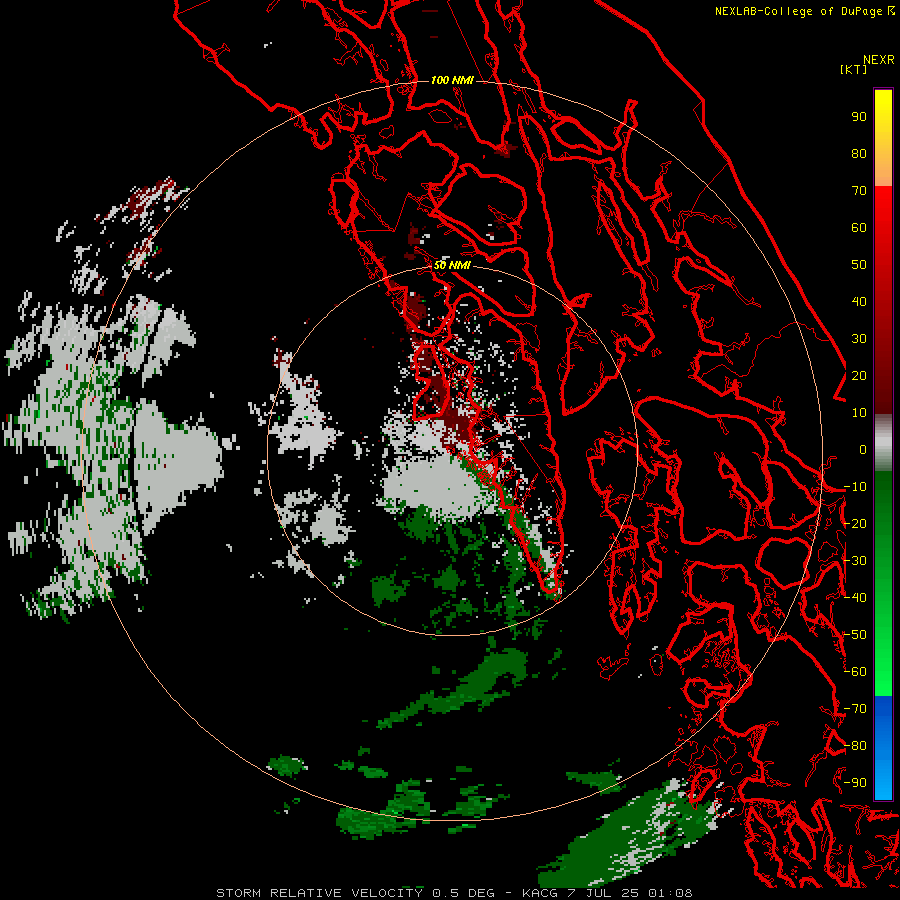Select the -70 label on velocity scale
Screen dimensions: 900x900
point(855,709)
